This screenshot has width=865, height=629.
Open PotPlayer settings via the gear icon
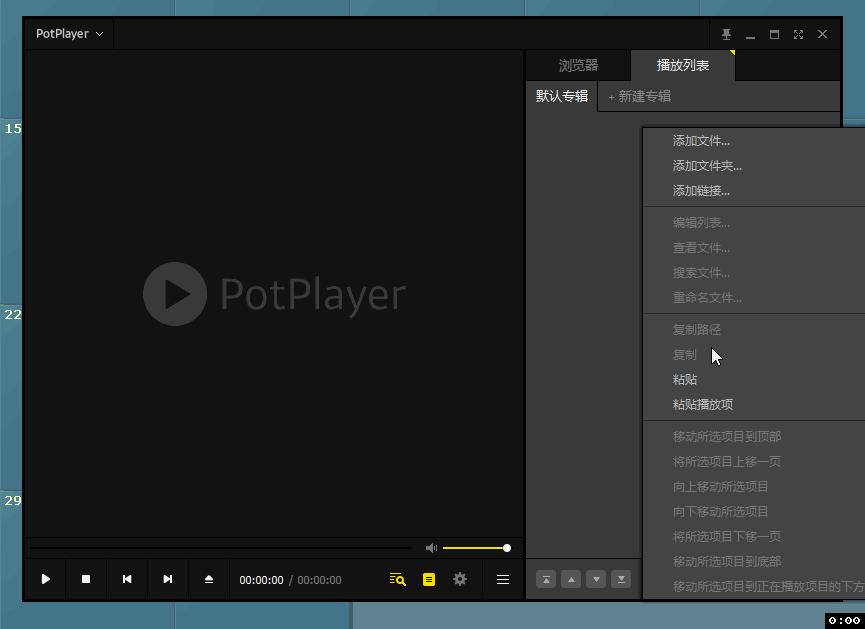click(x=459, y=579)
